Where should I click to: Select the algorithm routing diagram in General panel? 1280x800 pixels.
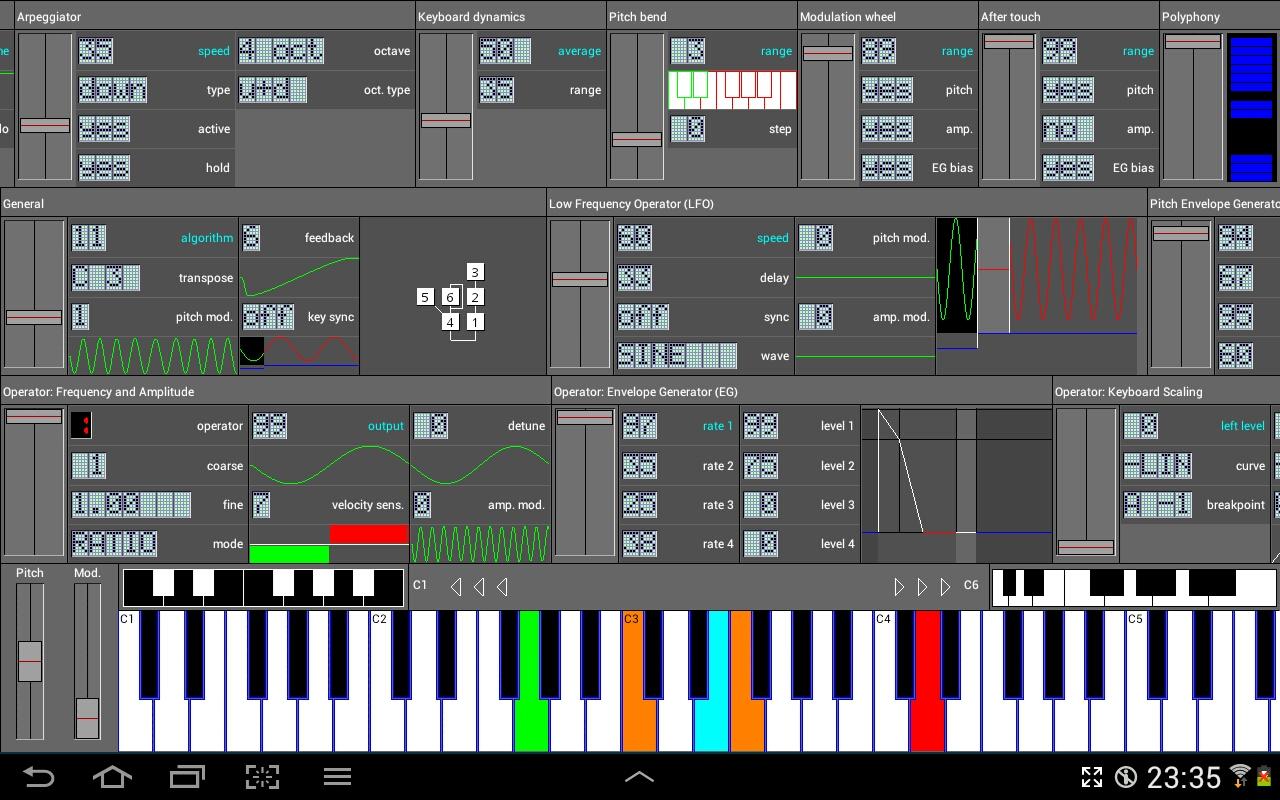[450, 296]
